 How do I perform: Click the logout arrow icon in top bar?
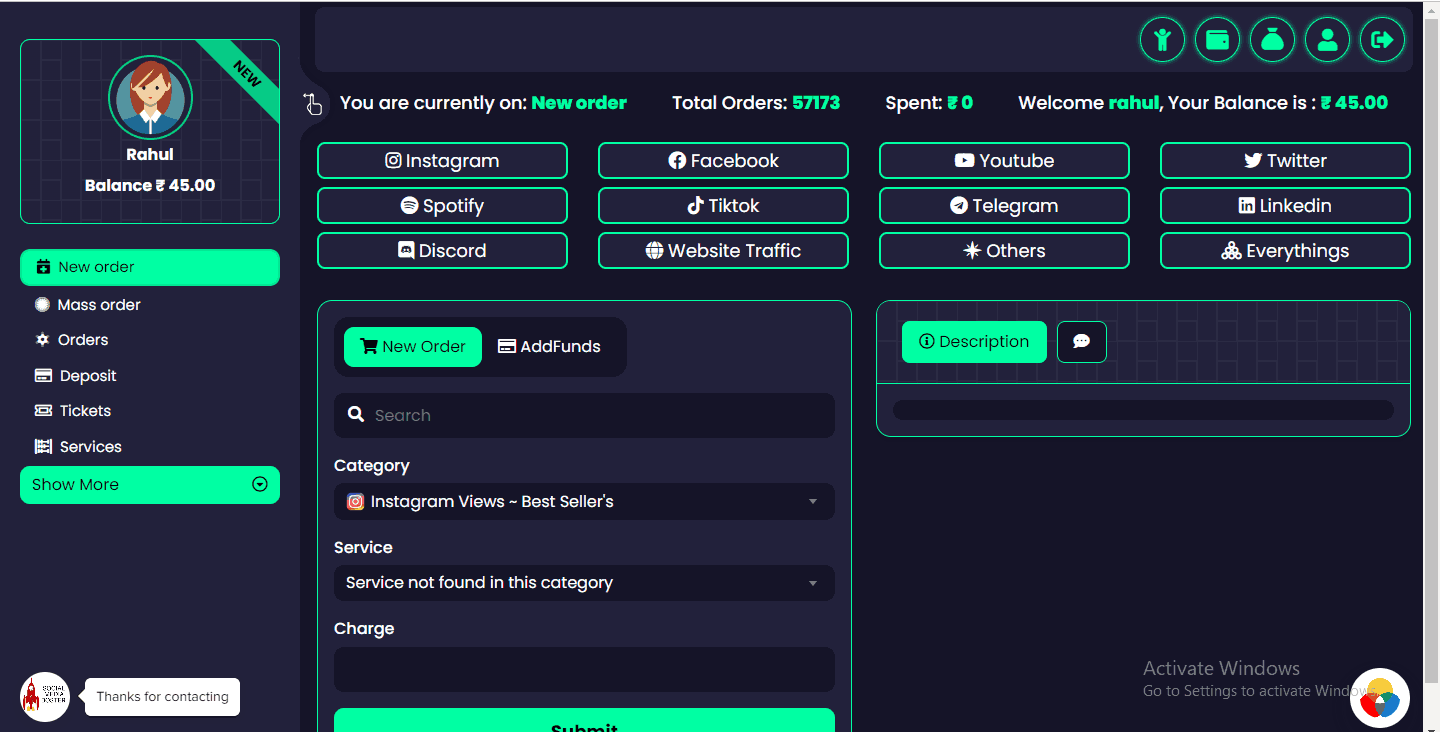click(1382, 40)
